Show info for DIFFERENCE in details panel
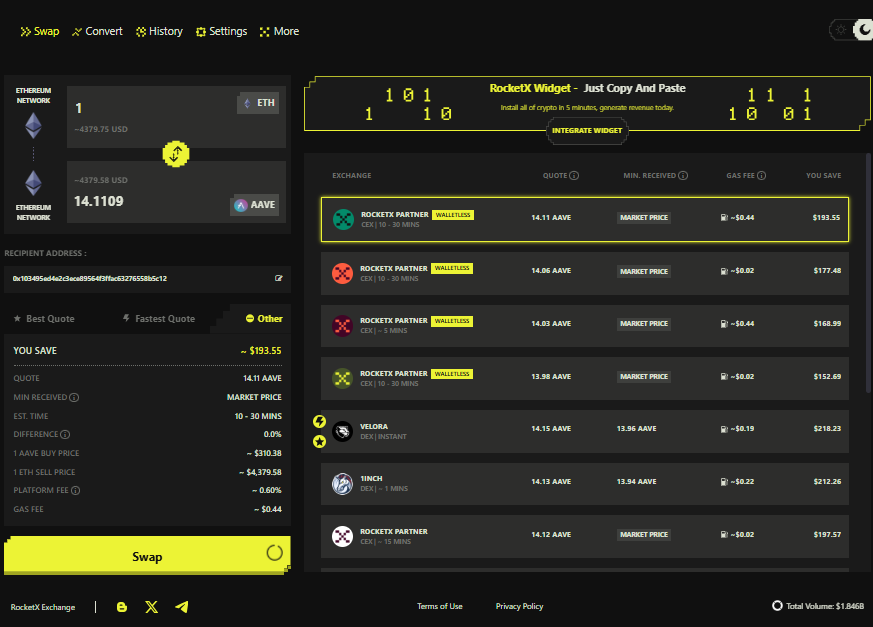873x627 pixels. pos(65,434)
